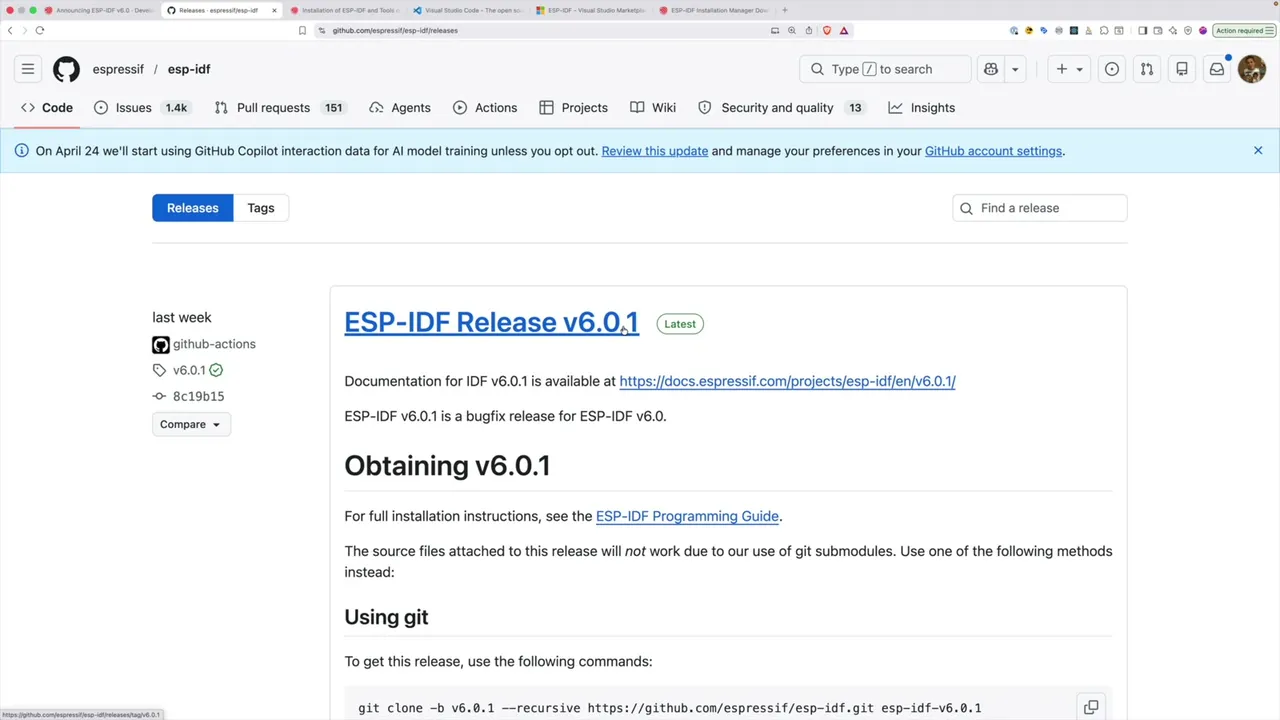Open repositories icon in GitHub header

point(1182,69)
